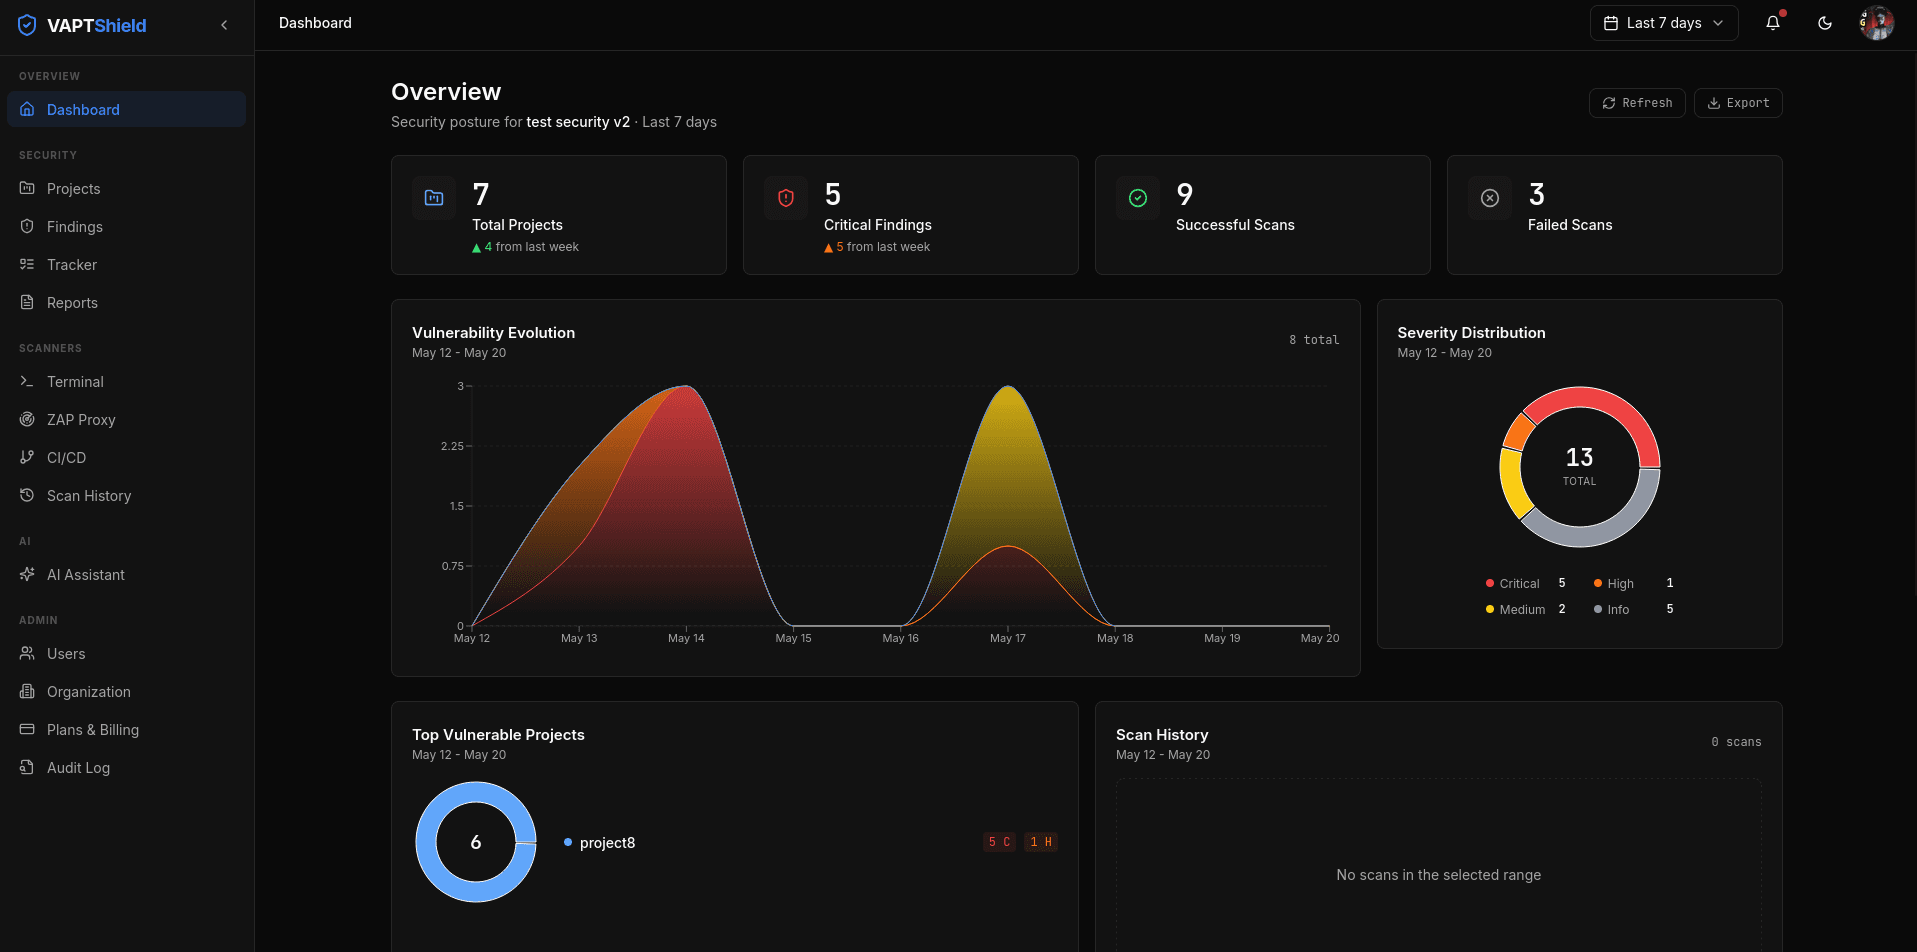Click the May 14 axis label
The height and width of the screenshot is (952, 1917).
(686, 638)
